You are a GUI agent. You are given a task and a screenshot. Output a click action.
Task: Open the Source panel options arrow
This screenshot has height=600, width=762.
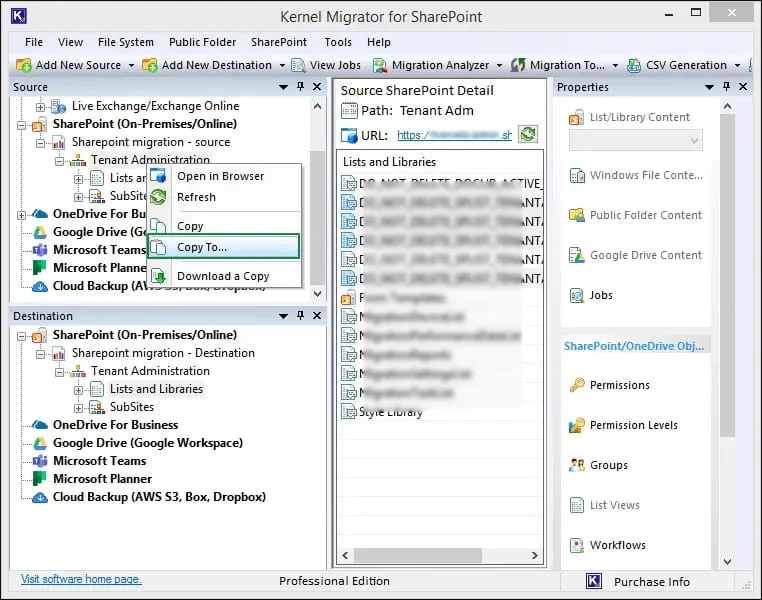click(283, 87)
